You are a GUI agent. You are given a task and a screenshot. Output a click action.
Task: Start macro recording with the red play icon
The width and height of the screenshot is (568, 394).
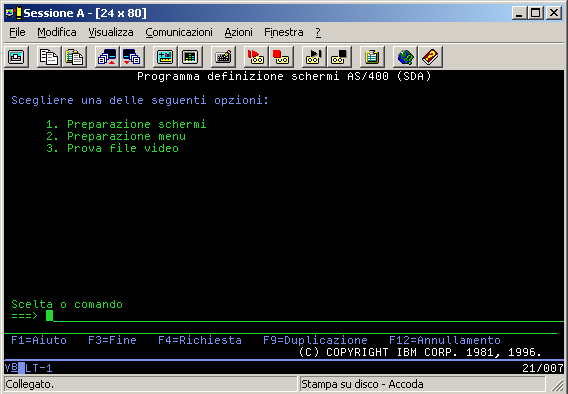click(256, 57)
